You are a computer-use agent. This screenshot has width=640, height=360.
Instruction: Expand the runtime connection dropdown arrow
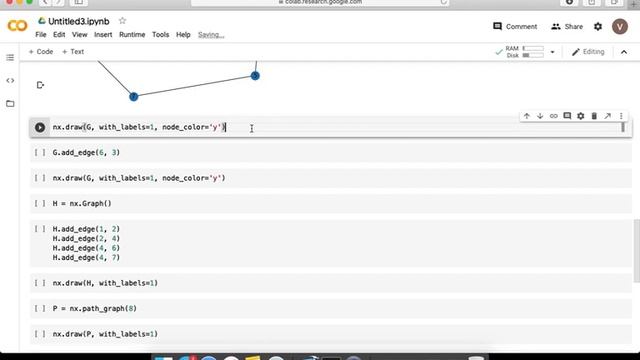click(552, 52)
